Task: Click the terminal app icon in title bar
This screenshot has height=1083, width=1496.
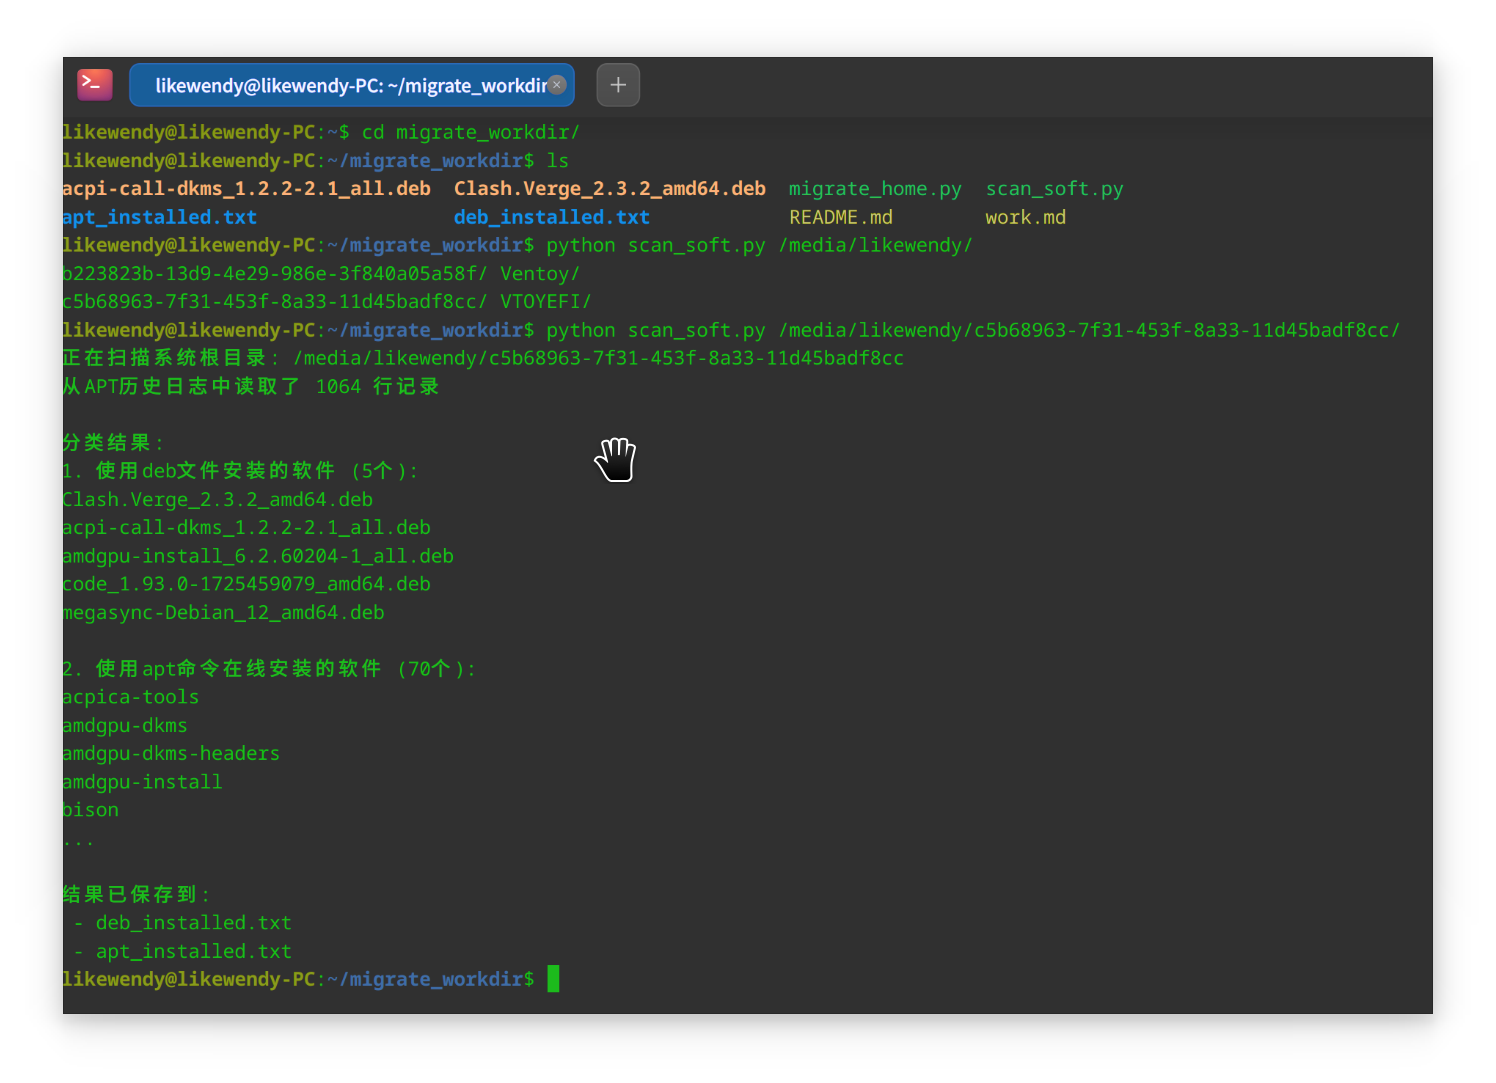Action: coord(95,85)
